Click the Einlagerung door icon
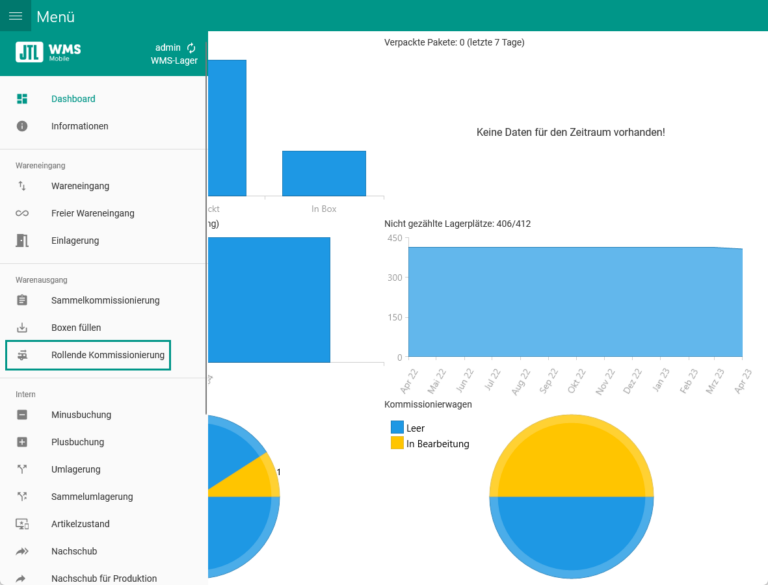 coord(22,240)
